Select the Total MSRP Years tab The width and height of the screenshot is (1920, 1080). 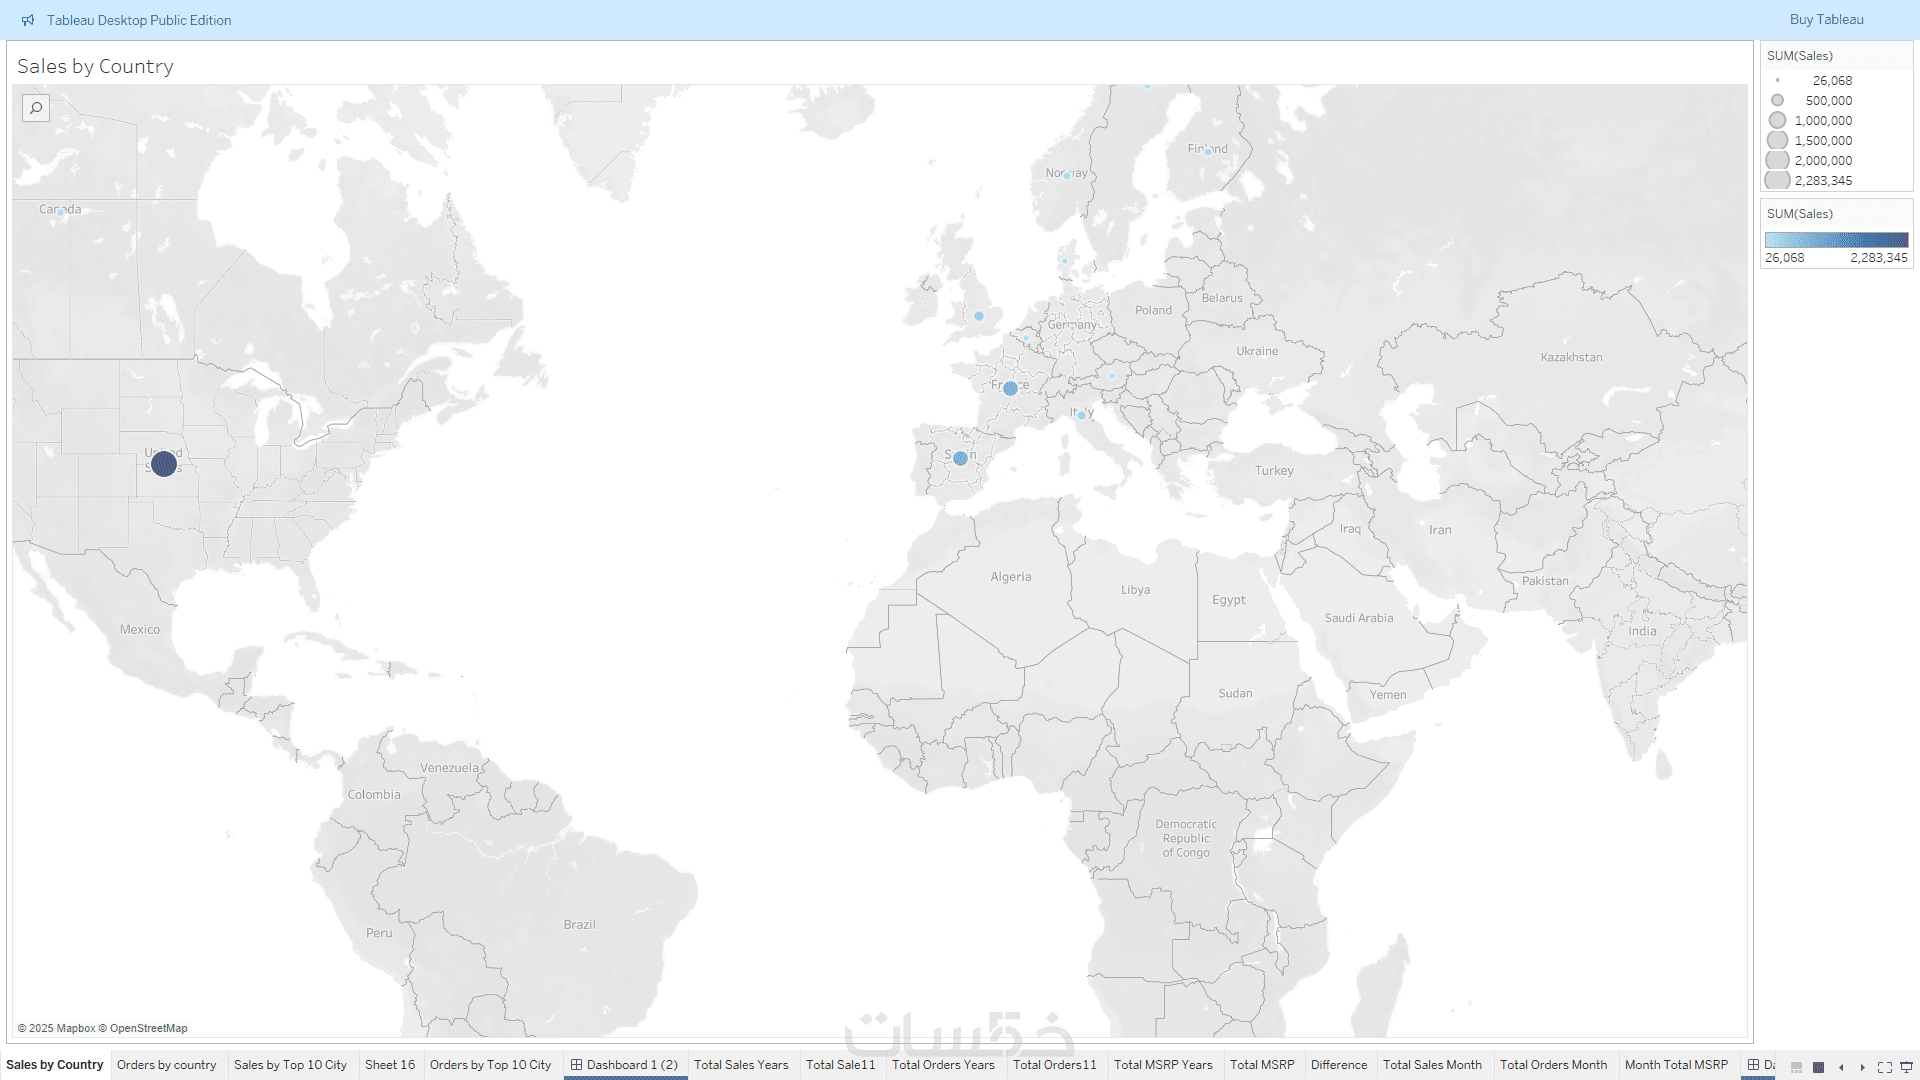click(x=1163, y=1065)
